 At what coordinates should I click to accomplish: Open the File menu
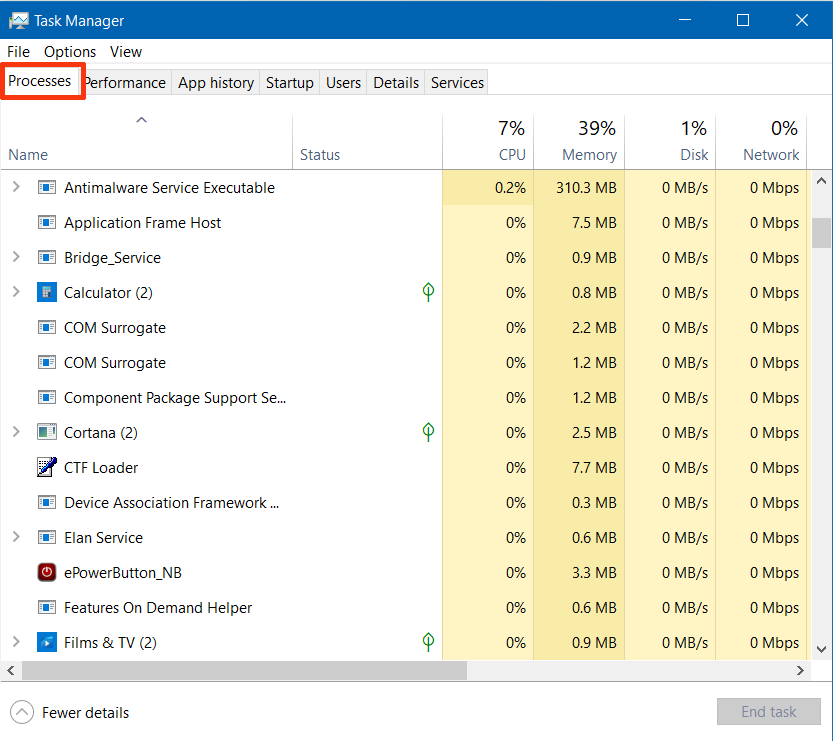click(19, 52)
